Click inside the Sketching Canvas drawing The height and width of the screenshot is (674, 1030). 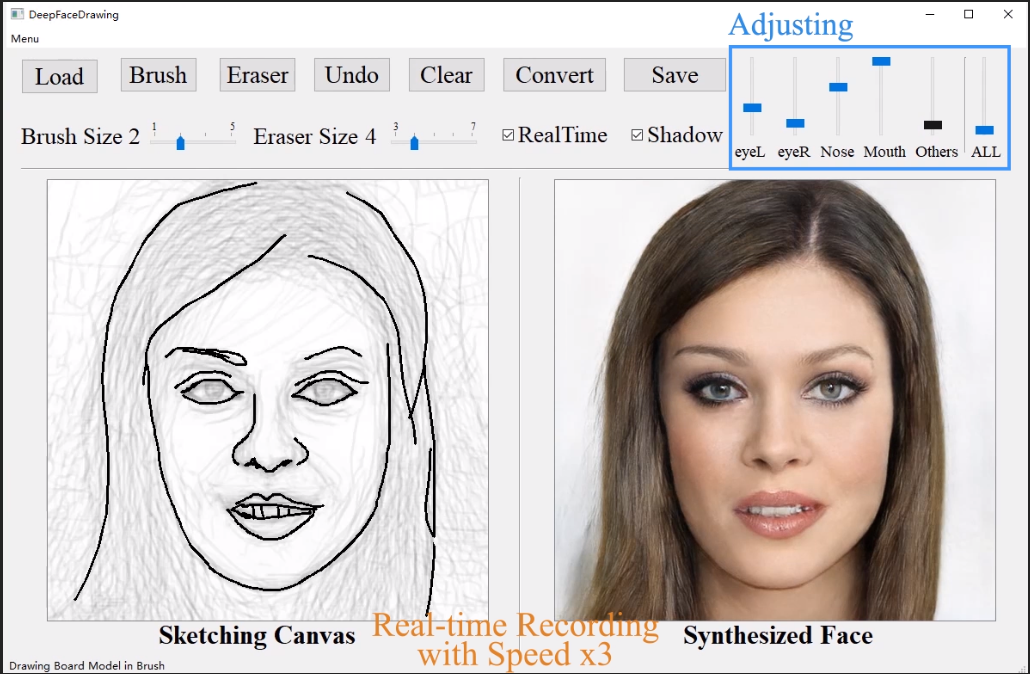(x=267, y=400)
